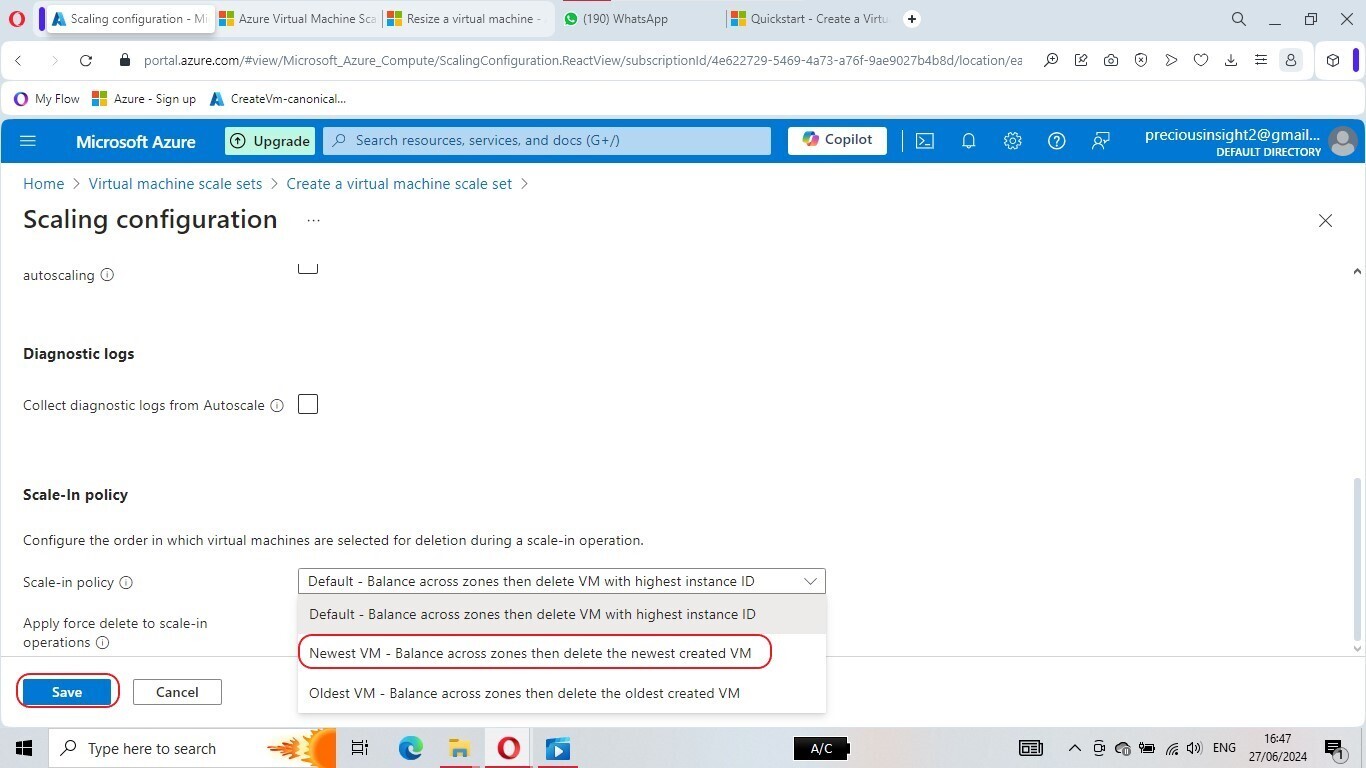Image resolution: width=1366 pixels, height=768 pixels.
Task: Show info tooltip for Scale-in policy
Action: [126, 582]
